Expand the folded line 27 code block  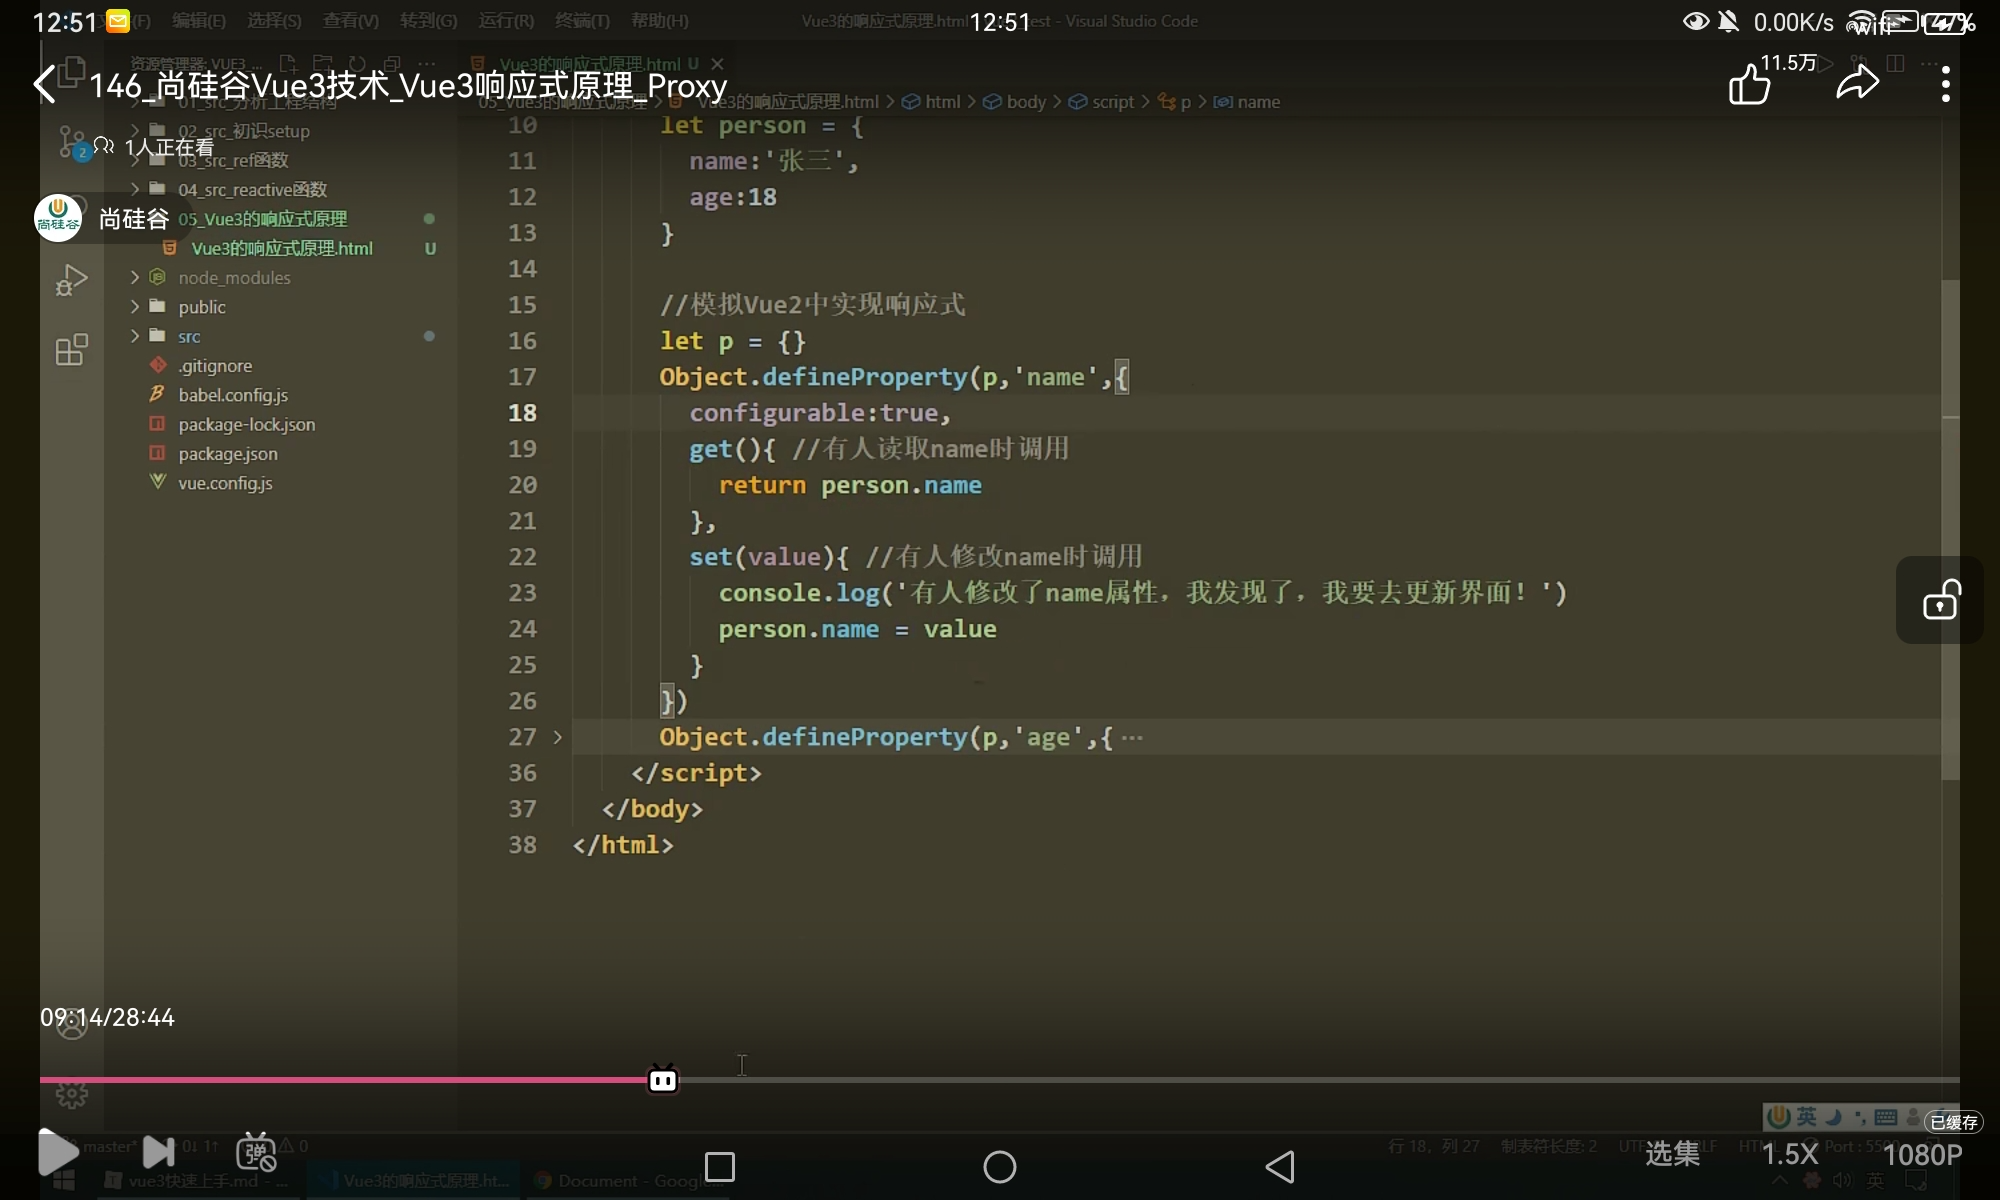click(x=558, y=737)
